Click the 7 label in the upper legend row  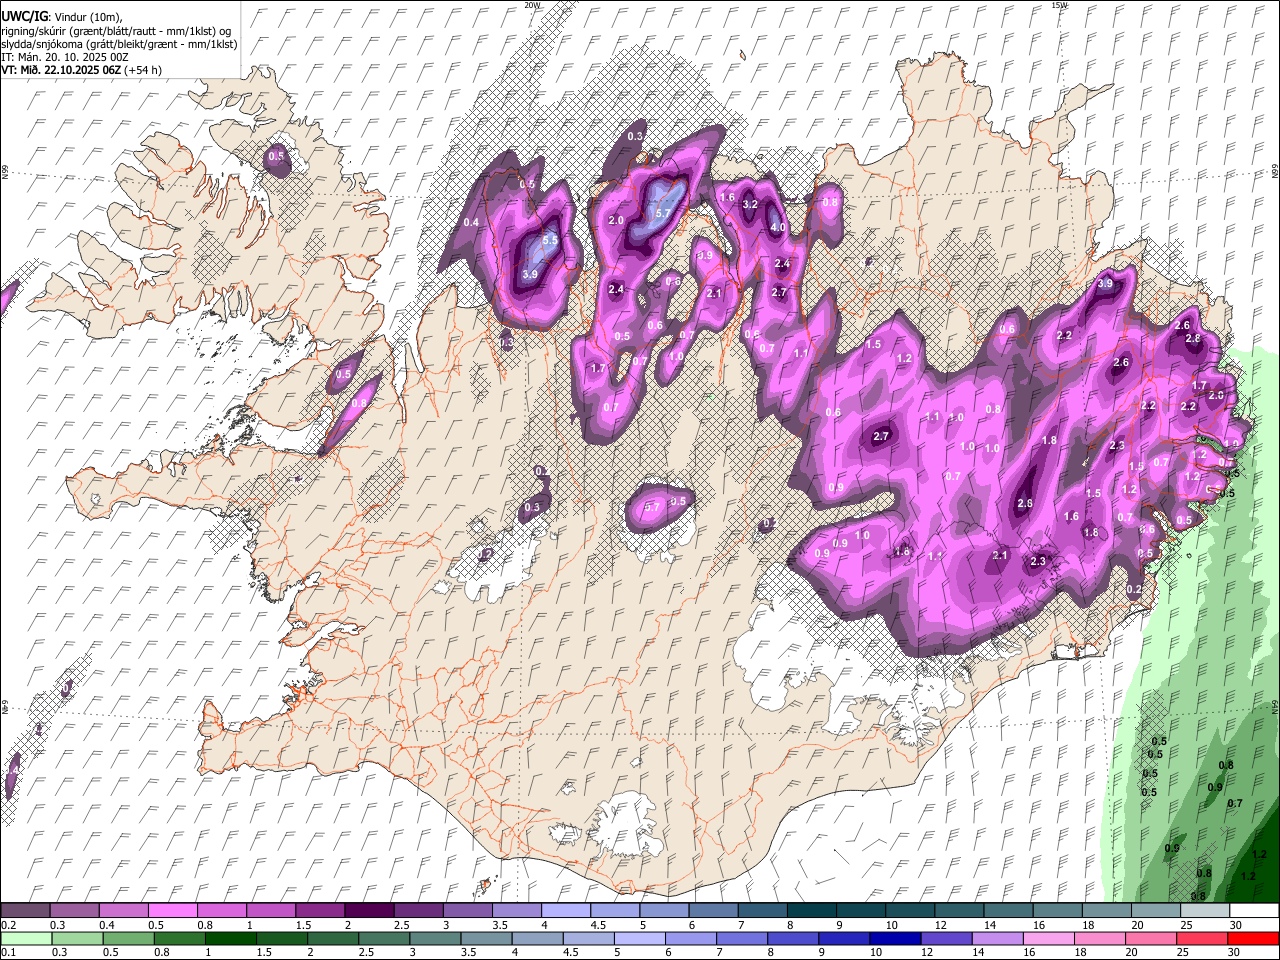coord(741,925)
